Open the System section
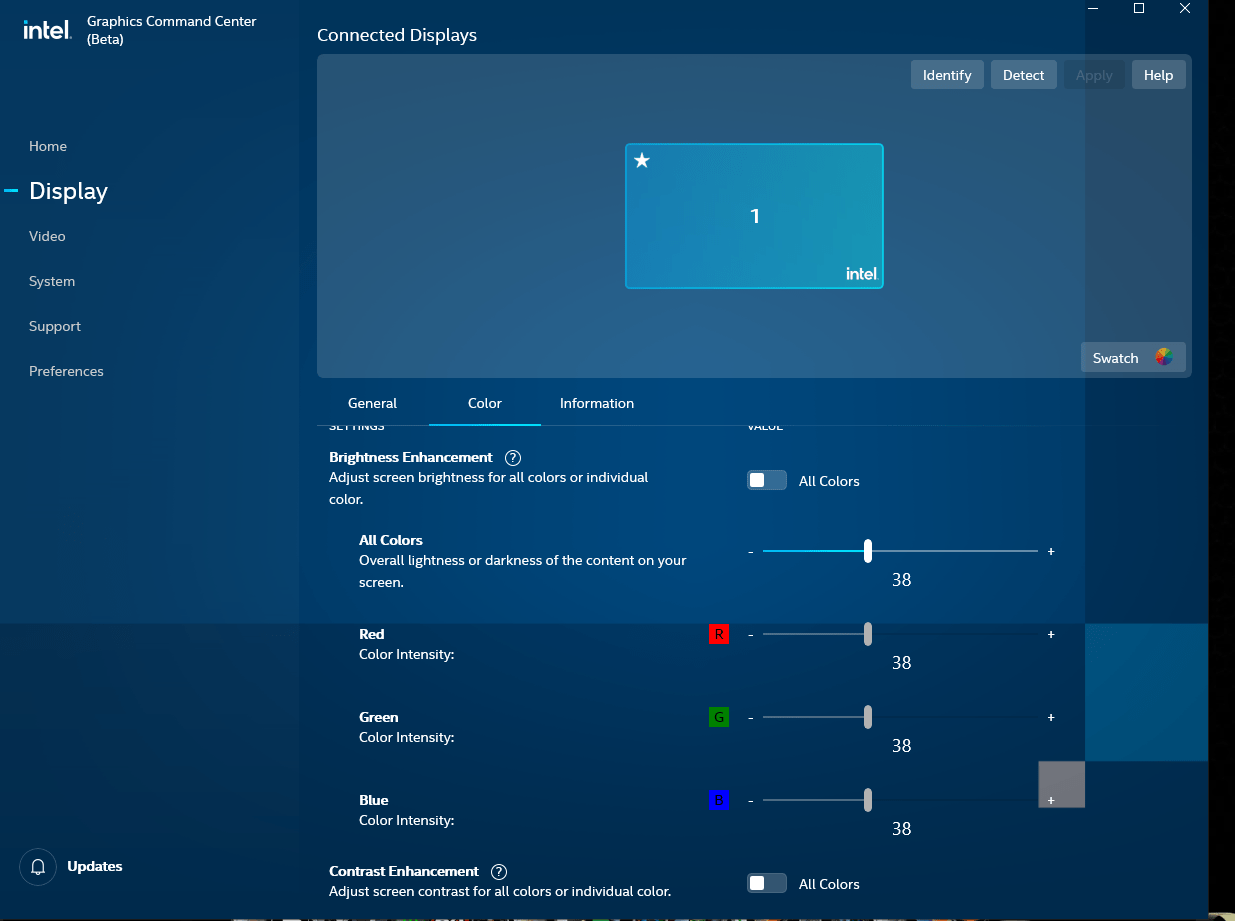This screenshot has width=1235, height=921. click(52, 281)
